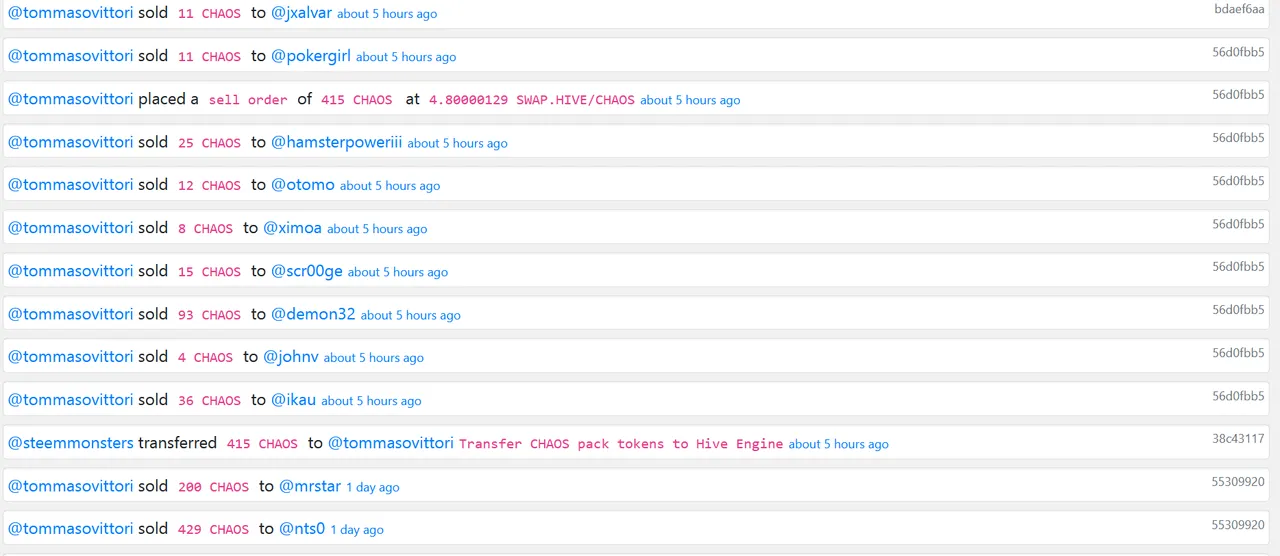Click @tommasovittori in the @johnv row
Screen dimensions: 1280x556
click(x=71, y=357)
